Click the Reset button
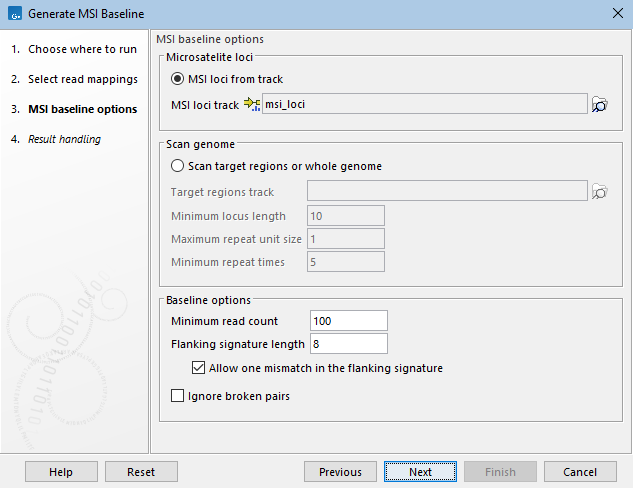Viewport: 633px width, 488px height. click(141, 471)
